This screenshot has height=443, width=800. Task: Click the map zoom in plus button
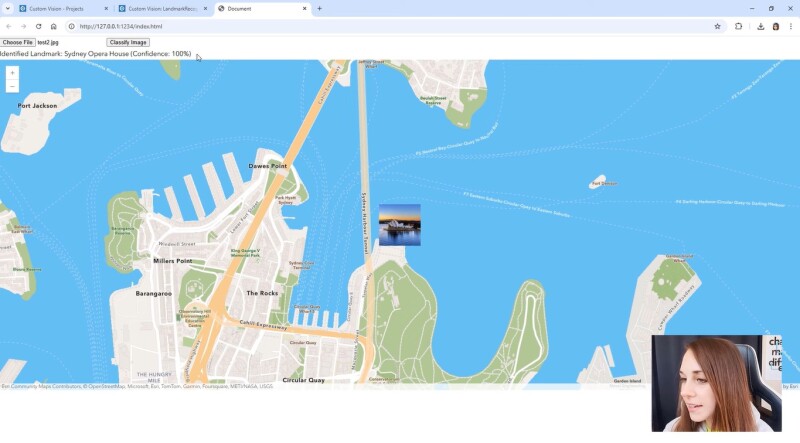(x=12, y=73)
